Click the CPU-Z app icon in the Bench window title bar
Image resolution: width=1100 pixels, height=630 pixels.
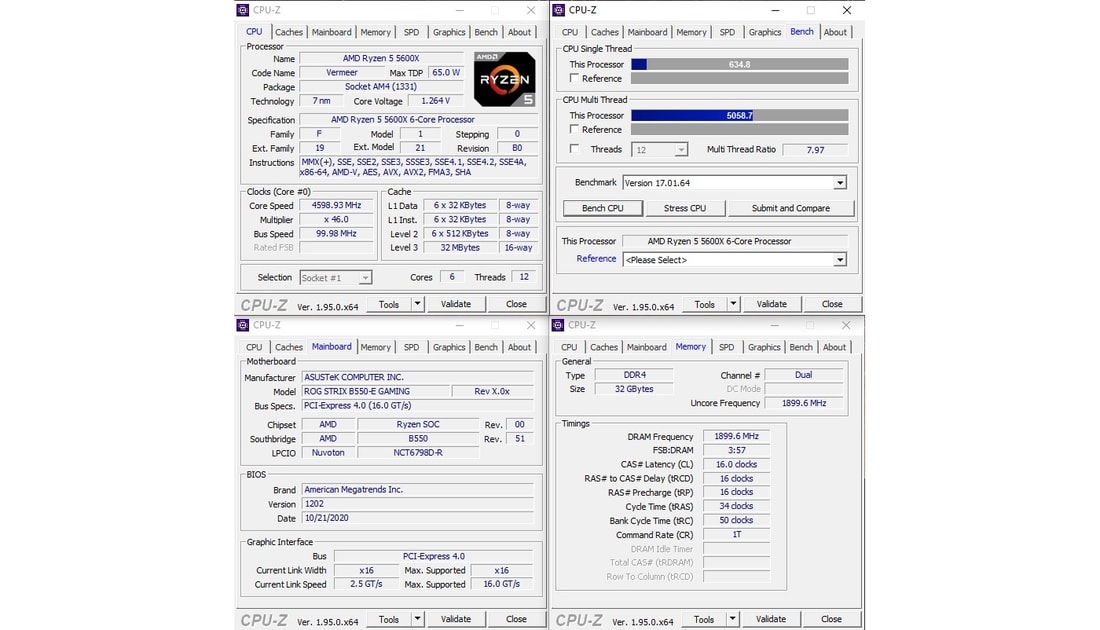click(558, 10)
